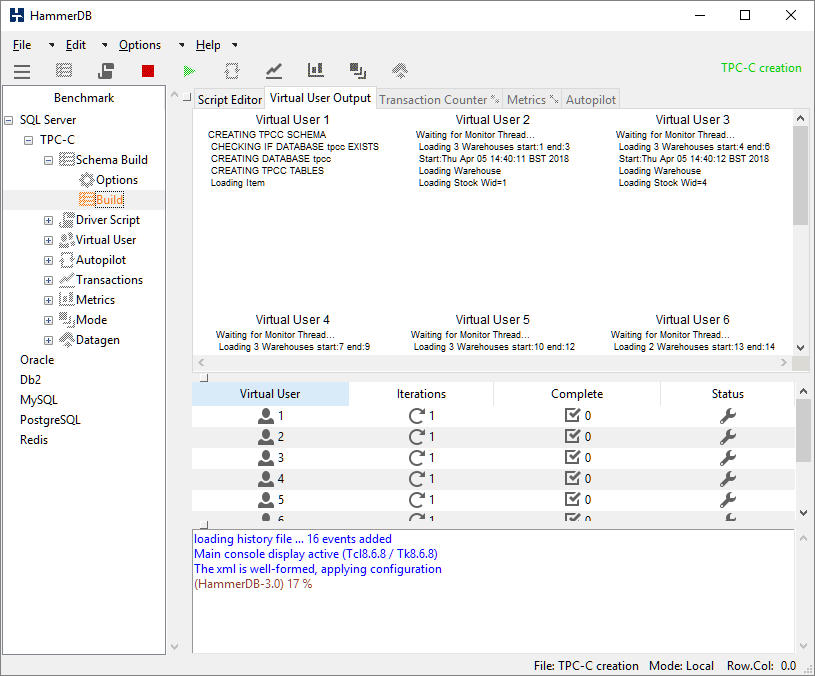This screenshot has height=676, width=815.
Task: Click the Mode toolbar icon
Action: coord(358,71)
